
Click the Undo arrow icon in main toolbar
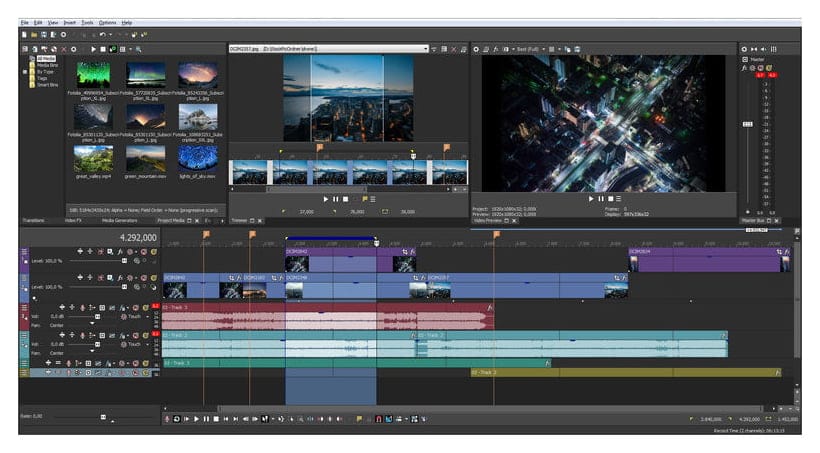[x=102, y=35]
